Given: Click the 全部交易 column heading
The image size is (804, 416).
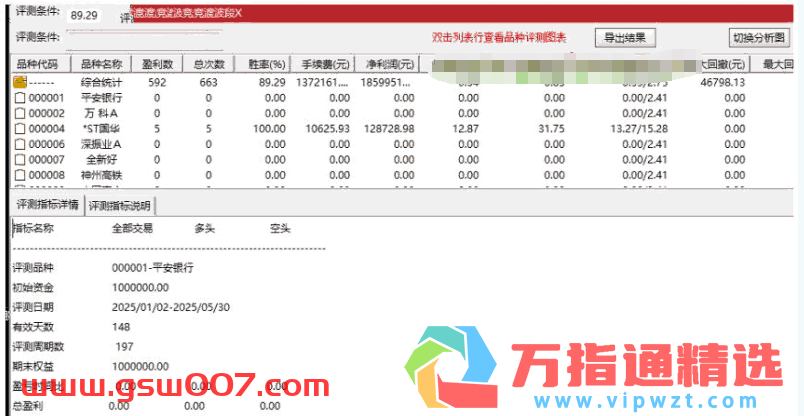Looking at the screenshot, I should tap(132, 229).
